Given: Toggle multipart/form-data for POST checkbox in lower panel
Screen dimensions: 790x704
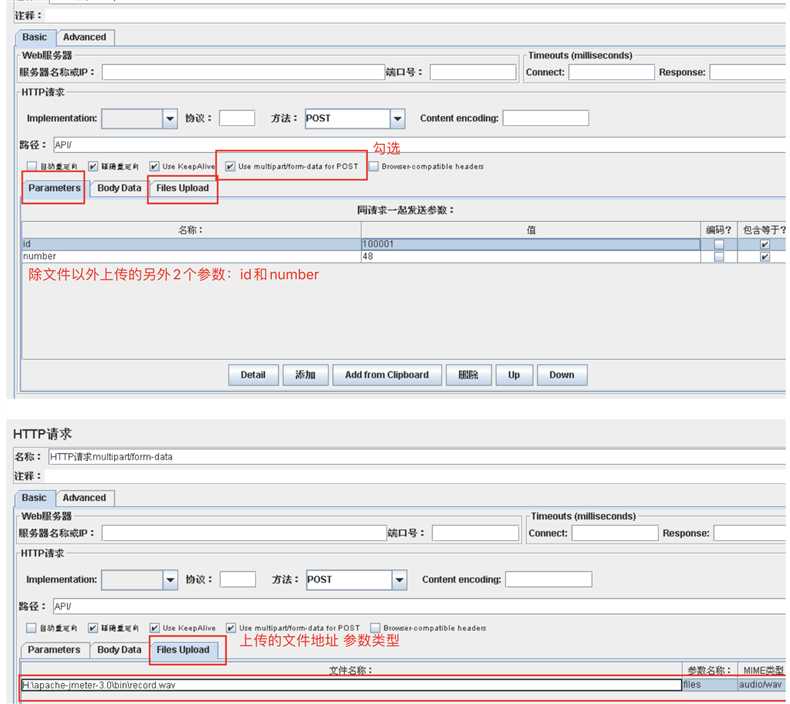Looking at the screenshot, I should click(x=231, y=628).
